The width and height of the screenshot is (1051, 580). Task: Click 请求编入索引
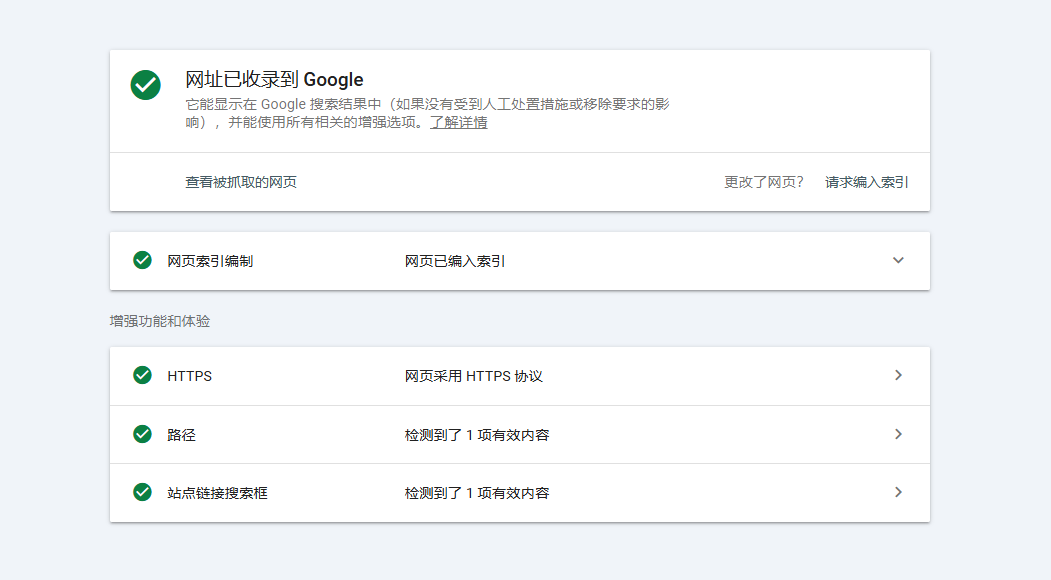coord(867,182)
